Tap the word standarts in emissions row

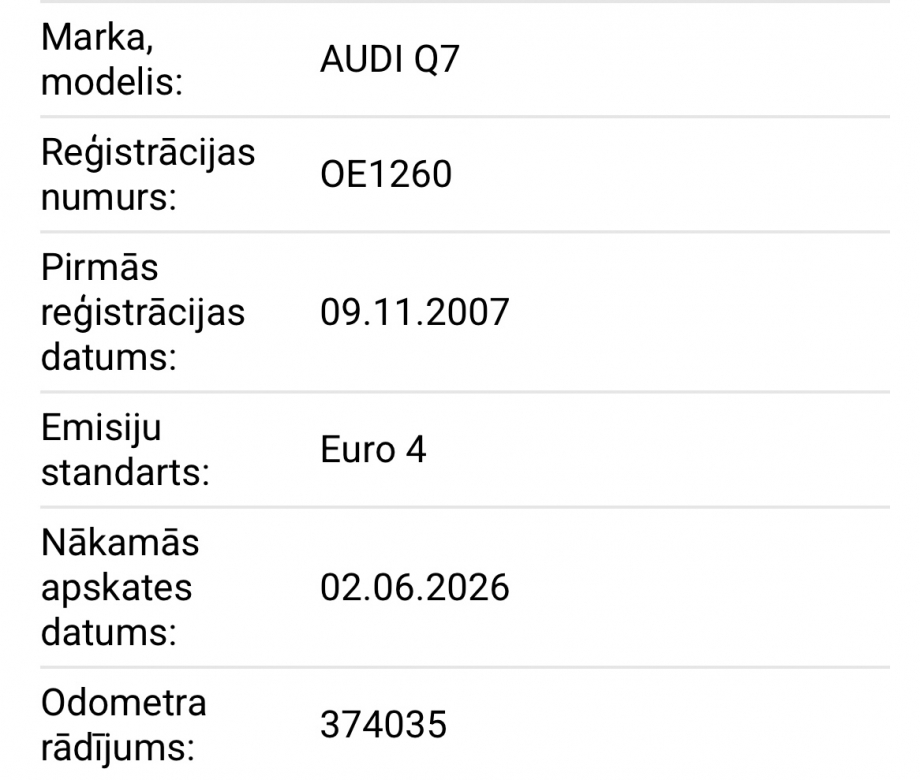(125, 472)
